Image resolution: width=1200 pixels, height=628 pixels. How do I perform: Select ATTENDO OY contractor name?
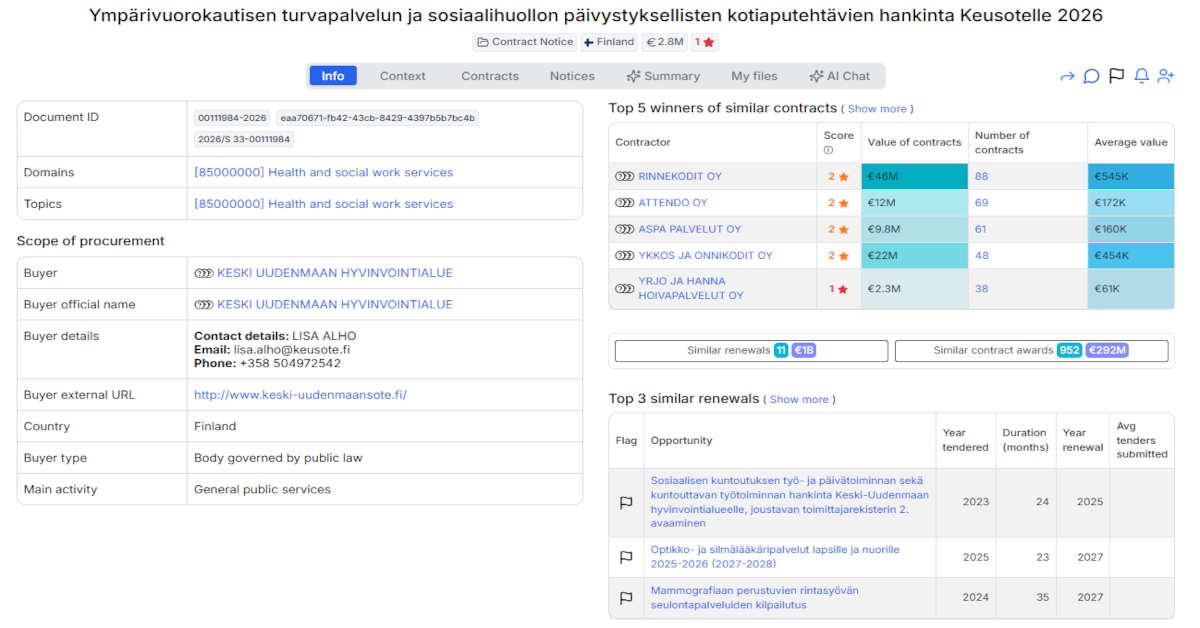[672, 202]
